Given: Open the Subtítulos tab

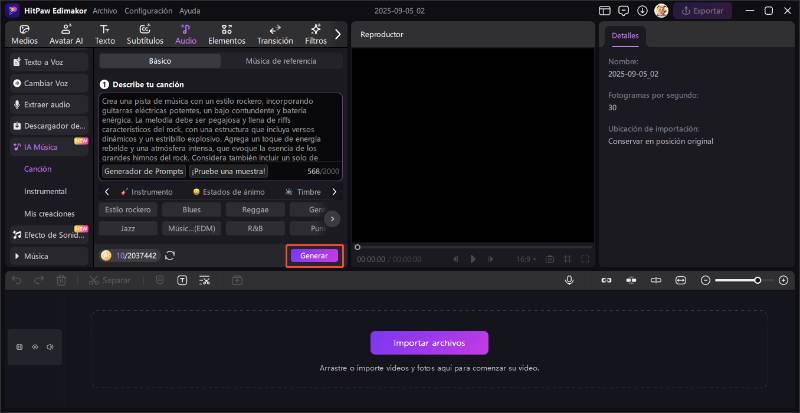Looking at the screenshot, I should (145, 35).
